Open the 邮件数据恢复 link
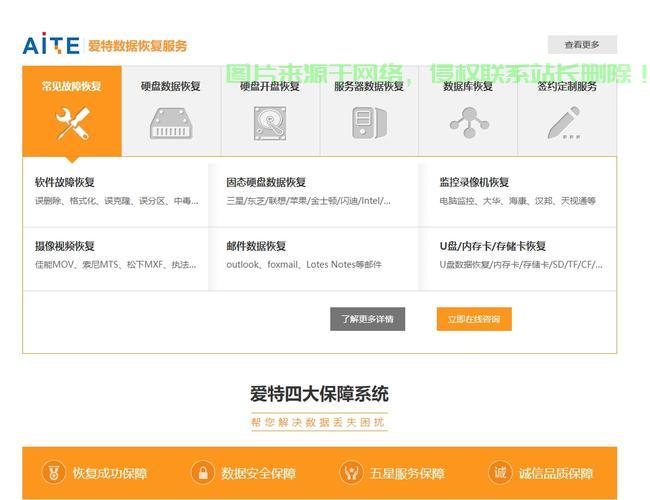Screen dimensions: 650x500 tap(256, 246)
